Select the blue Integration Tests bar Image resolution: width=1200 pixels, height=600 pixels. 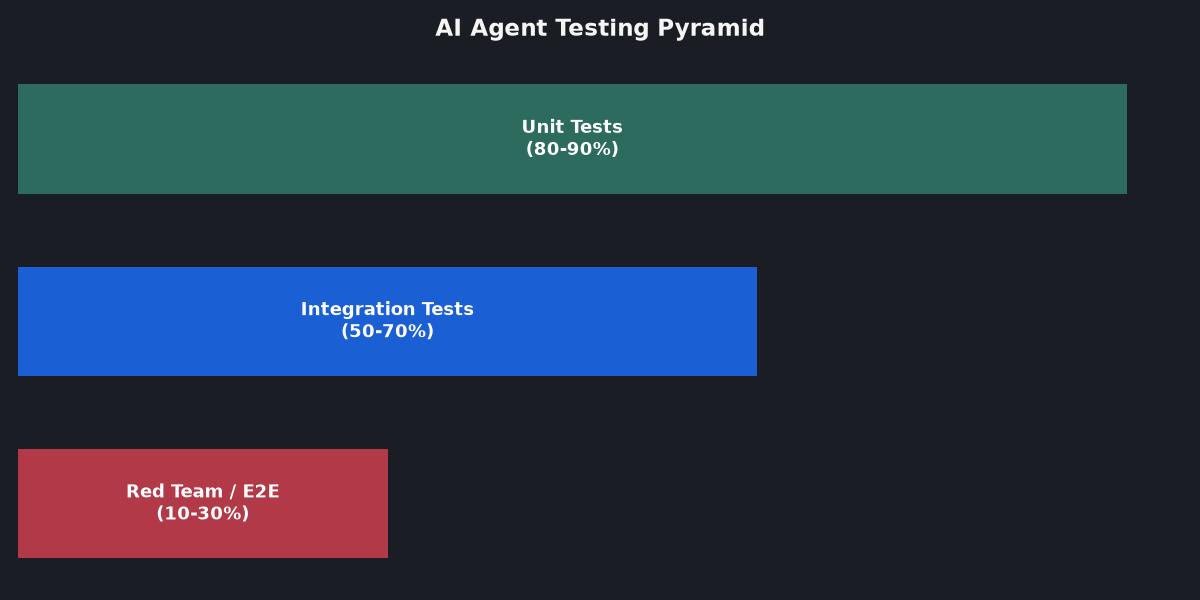point(387,321)
